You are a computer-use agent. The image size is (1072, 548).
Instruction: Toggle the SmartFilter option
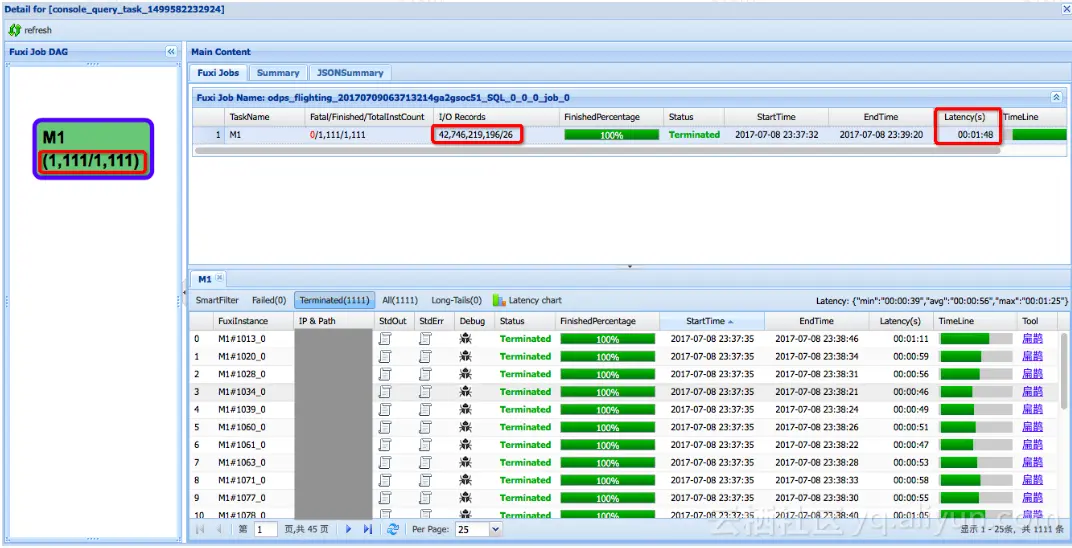[217, 300]
